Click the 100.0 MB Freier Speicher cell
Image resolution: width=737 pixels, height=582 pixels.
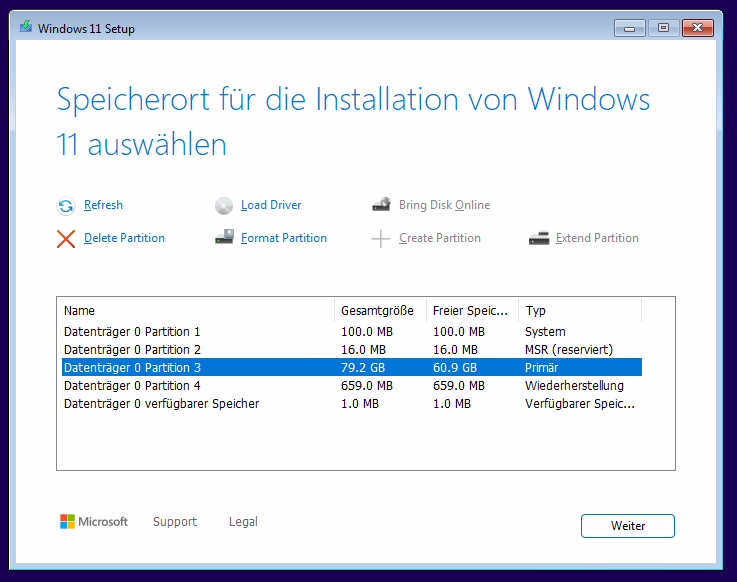[x=459, y=331]
